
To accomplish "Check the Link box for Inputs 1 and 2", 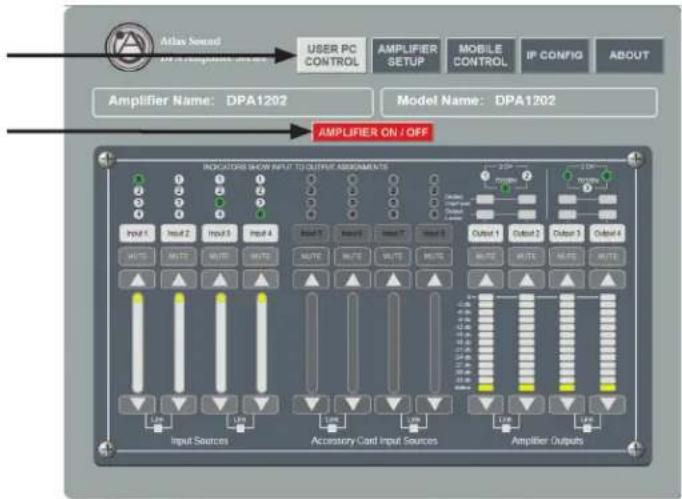I will coord(158,429).
